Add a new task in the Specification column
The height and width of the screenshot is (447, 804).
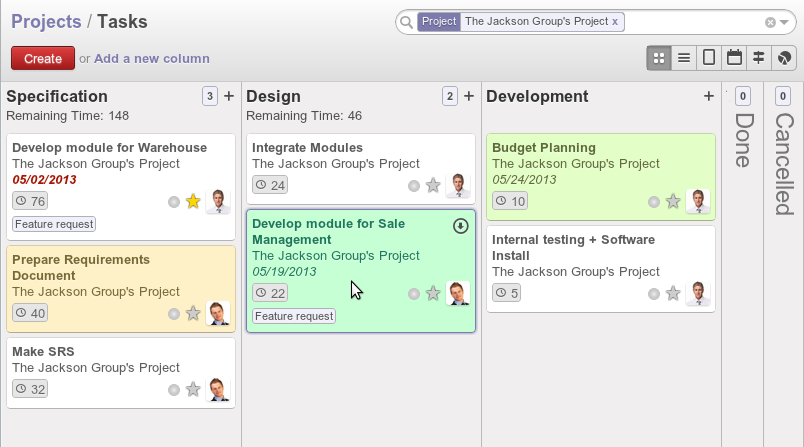tap(229, 96)
